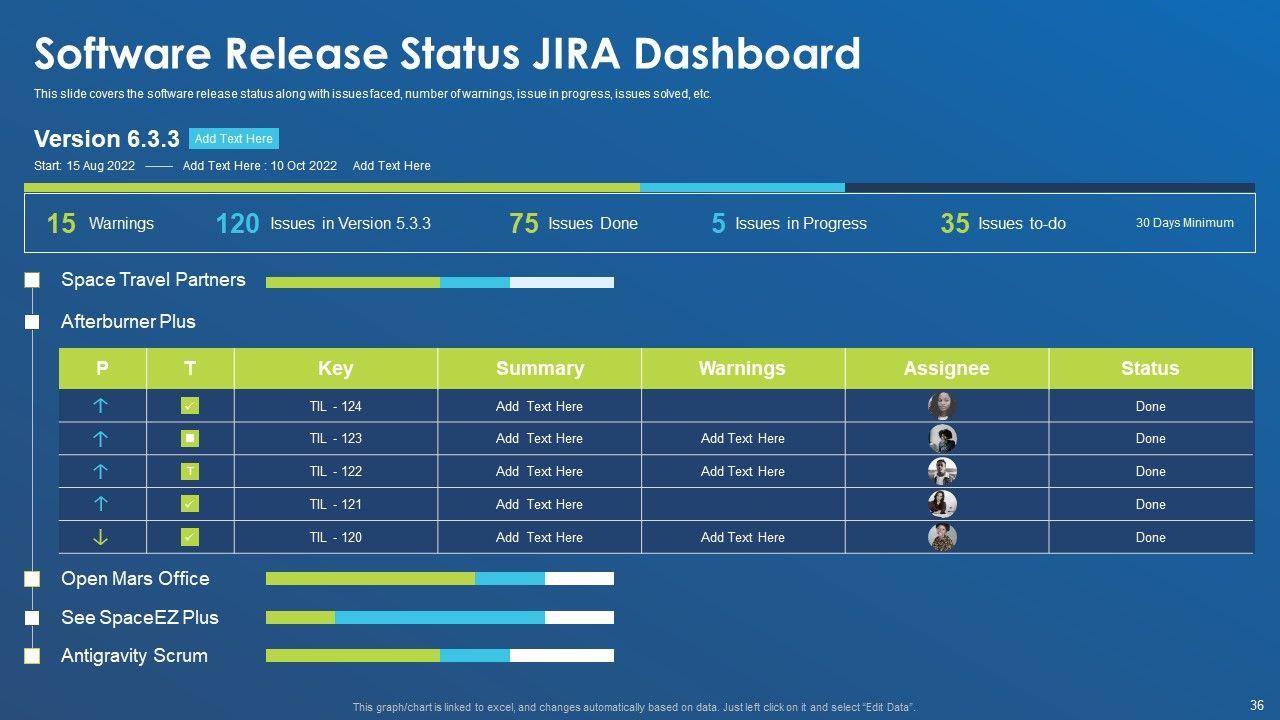Screen dimensions: 1280x720
Task: Expand the See SpaceEZ Plus item
Action: 139,617
